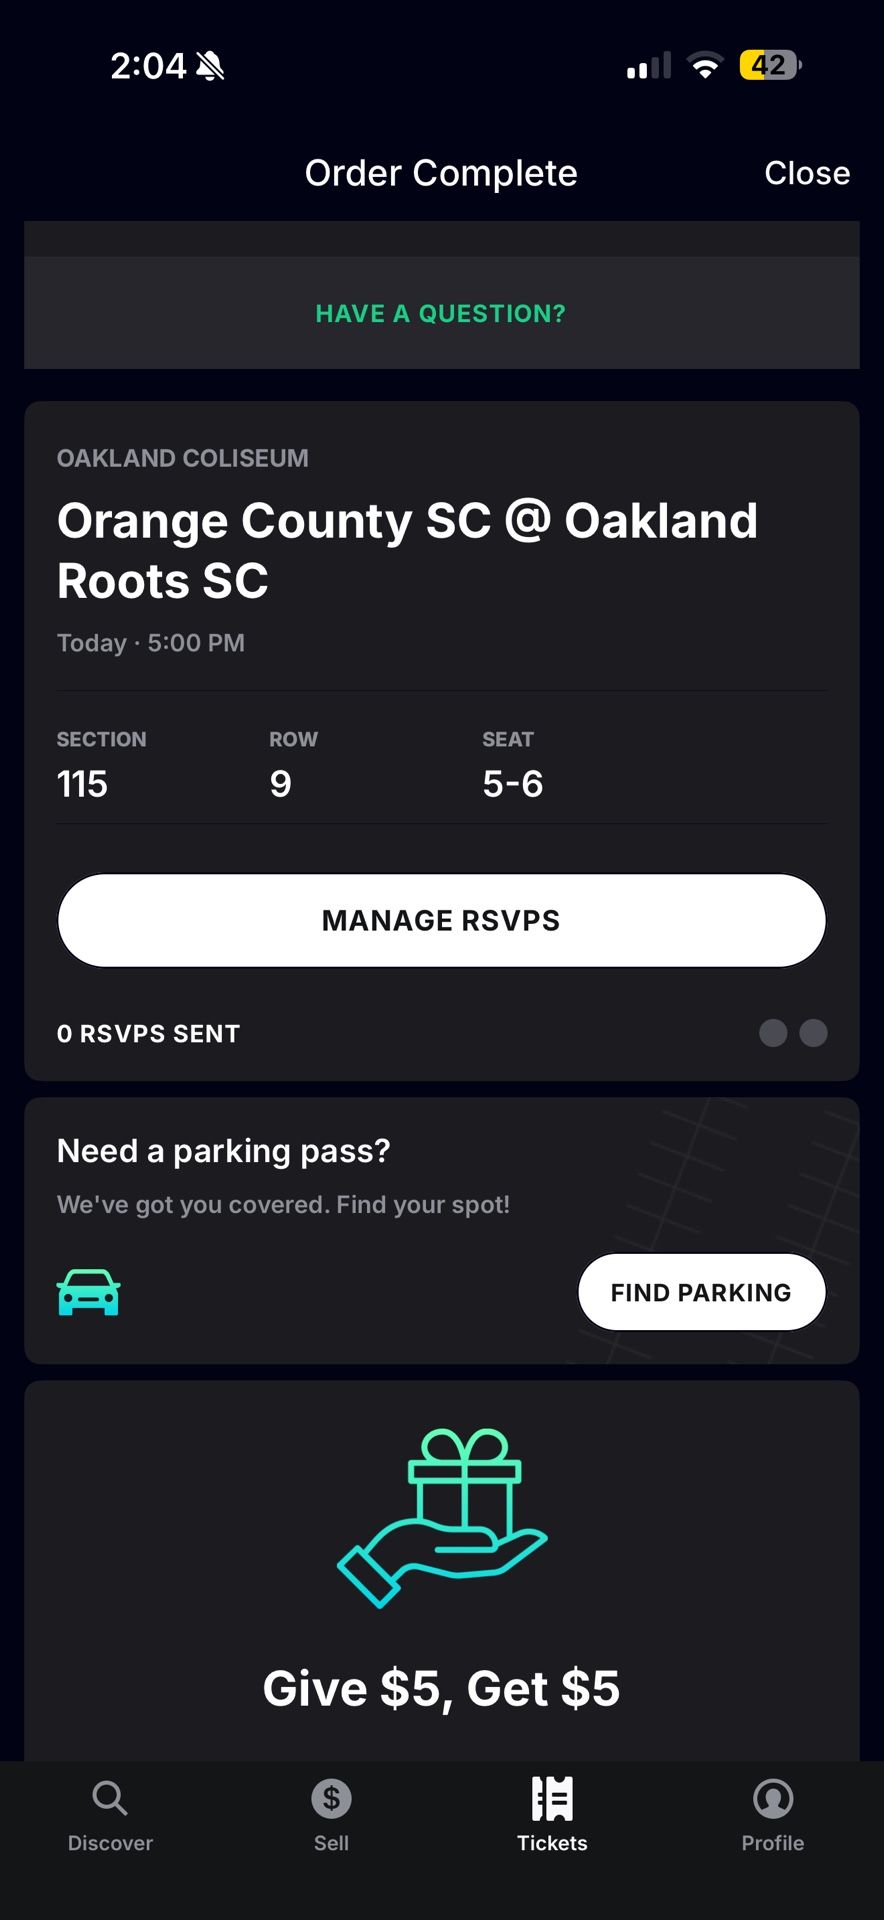884x1920 pixels.
Task: Tap the silent mode bell icon
Action: pyautogui.click(x=210, y=67)
